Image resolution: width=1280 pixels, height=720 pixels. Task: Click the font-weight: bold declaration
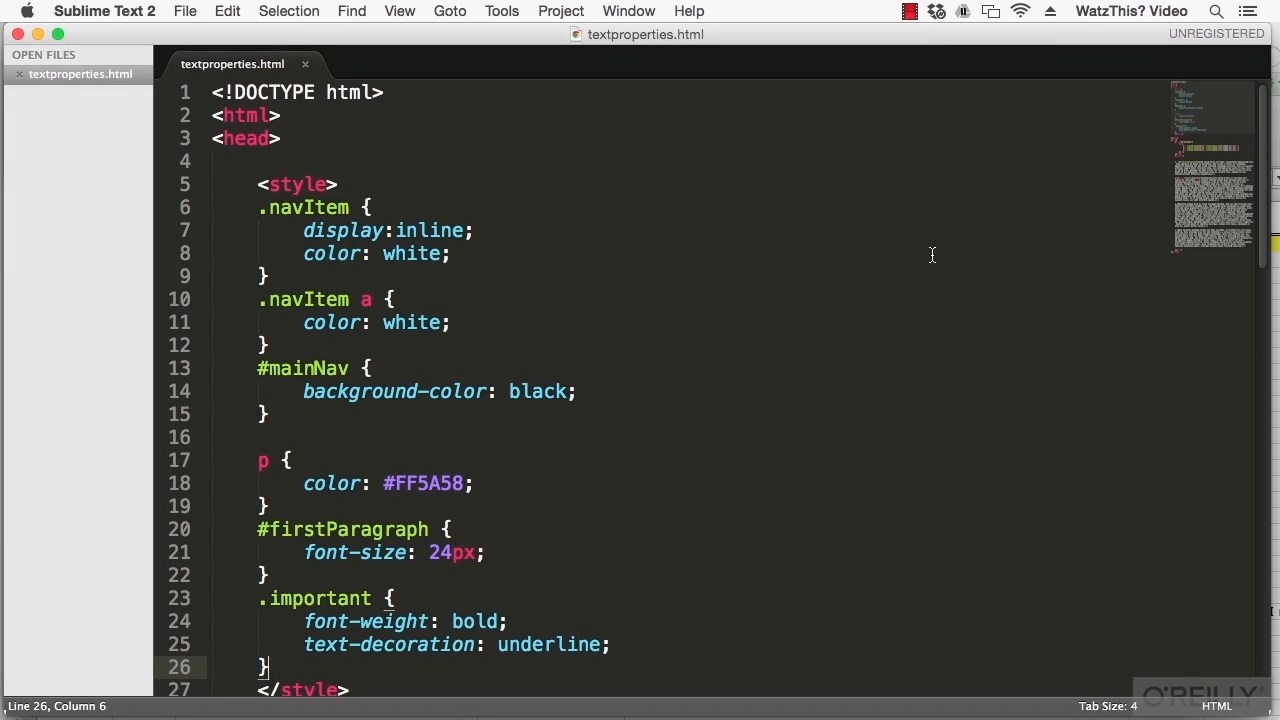pos(405,621)
